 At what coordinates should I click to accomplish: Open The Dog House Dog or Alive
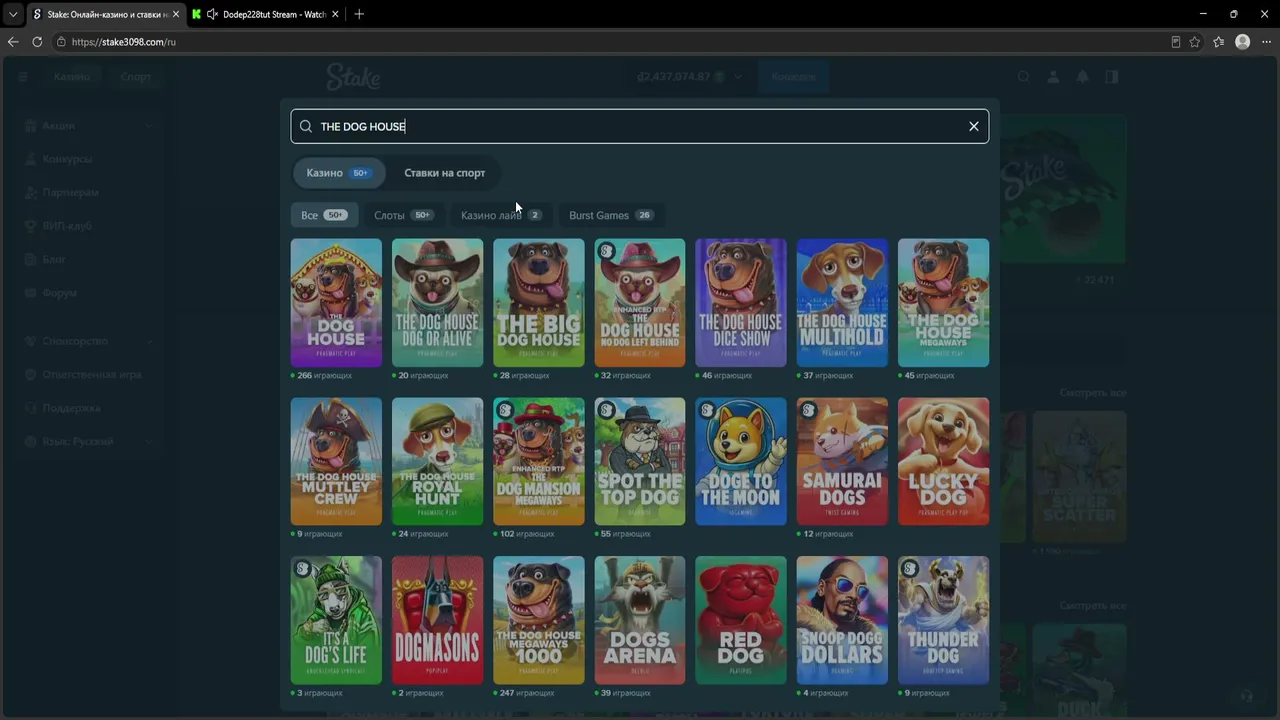coord(437,303)
